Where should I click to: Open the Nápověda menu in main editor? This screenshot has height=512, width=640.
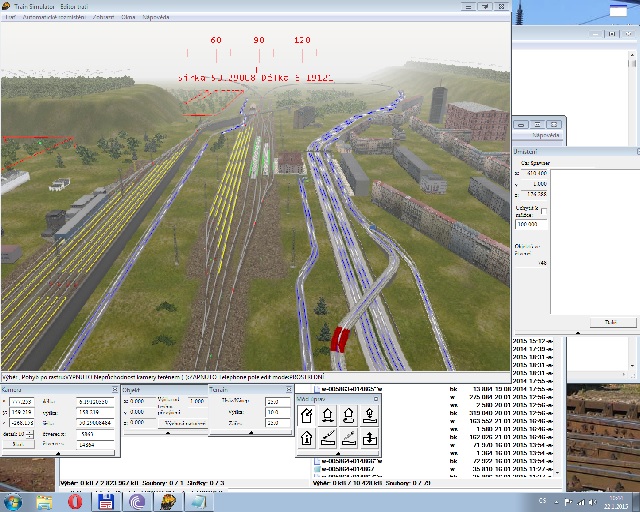click(x=156, y=17)
